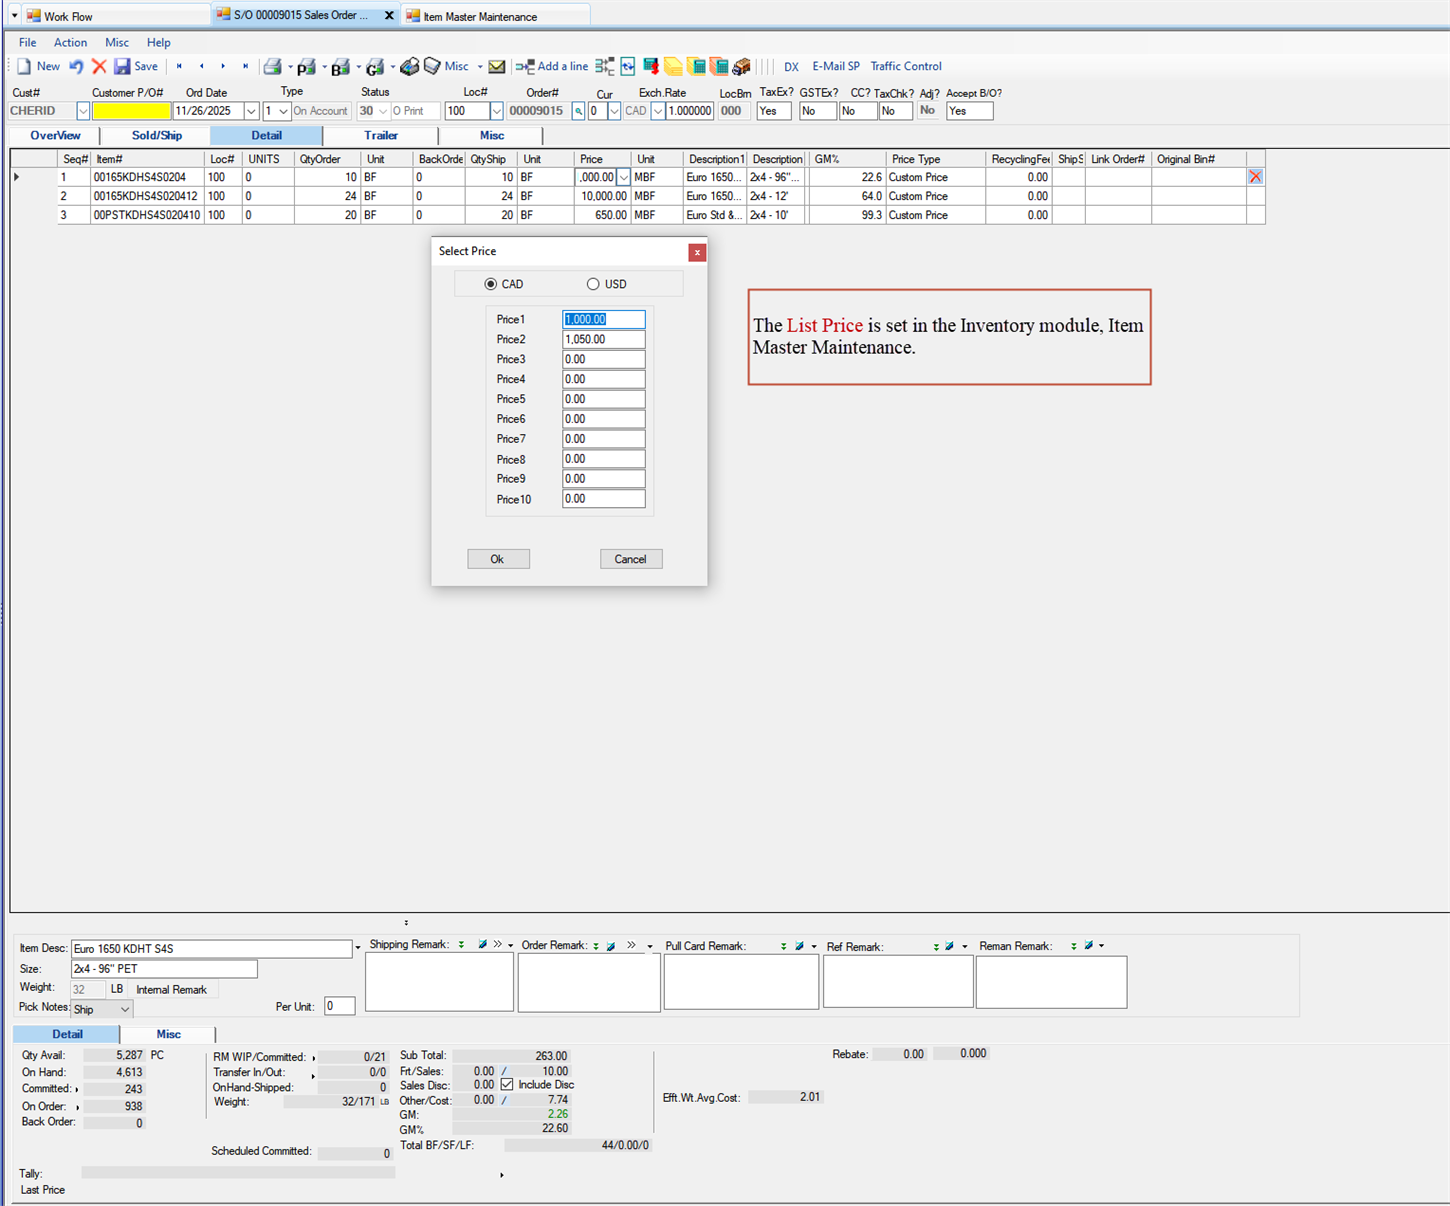
Task: Open the Action menu
Action: (70, 42)
